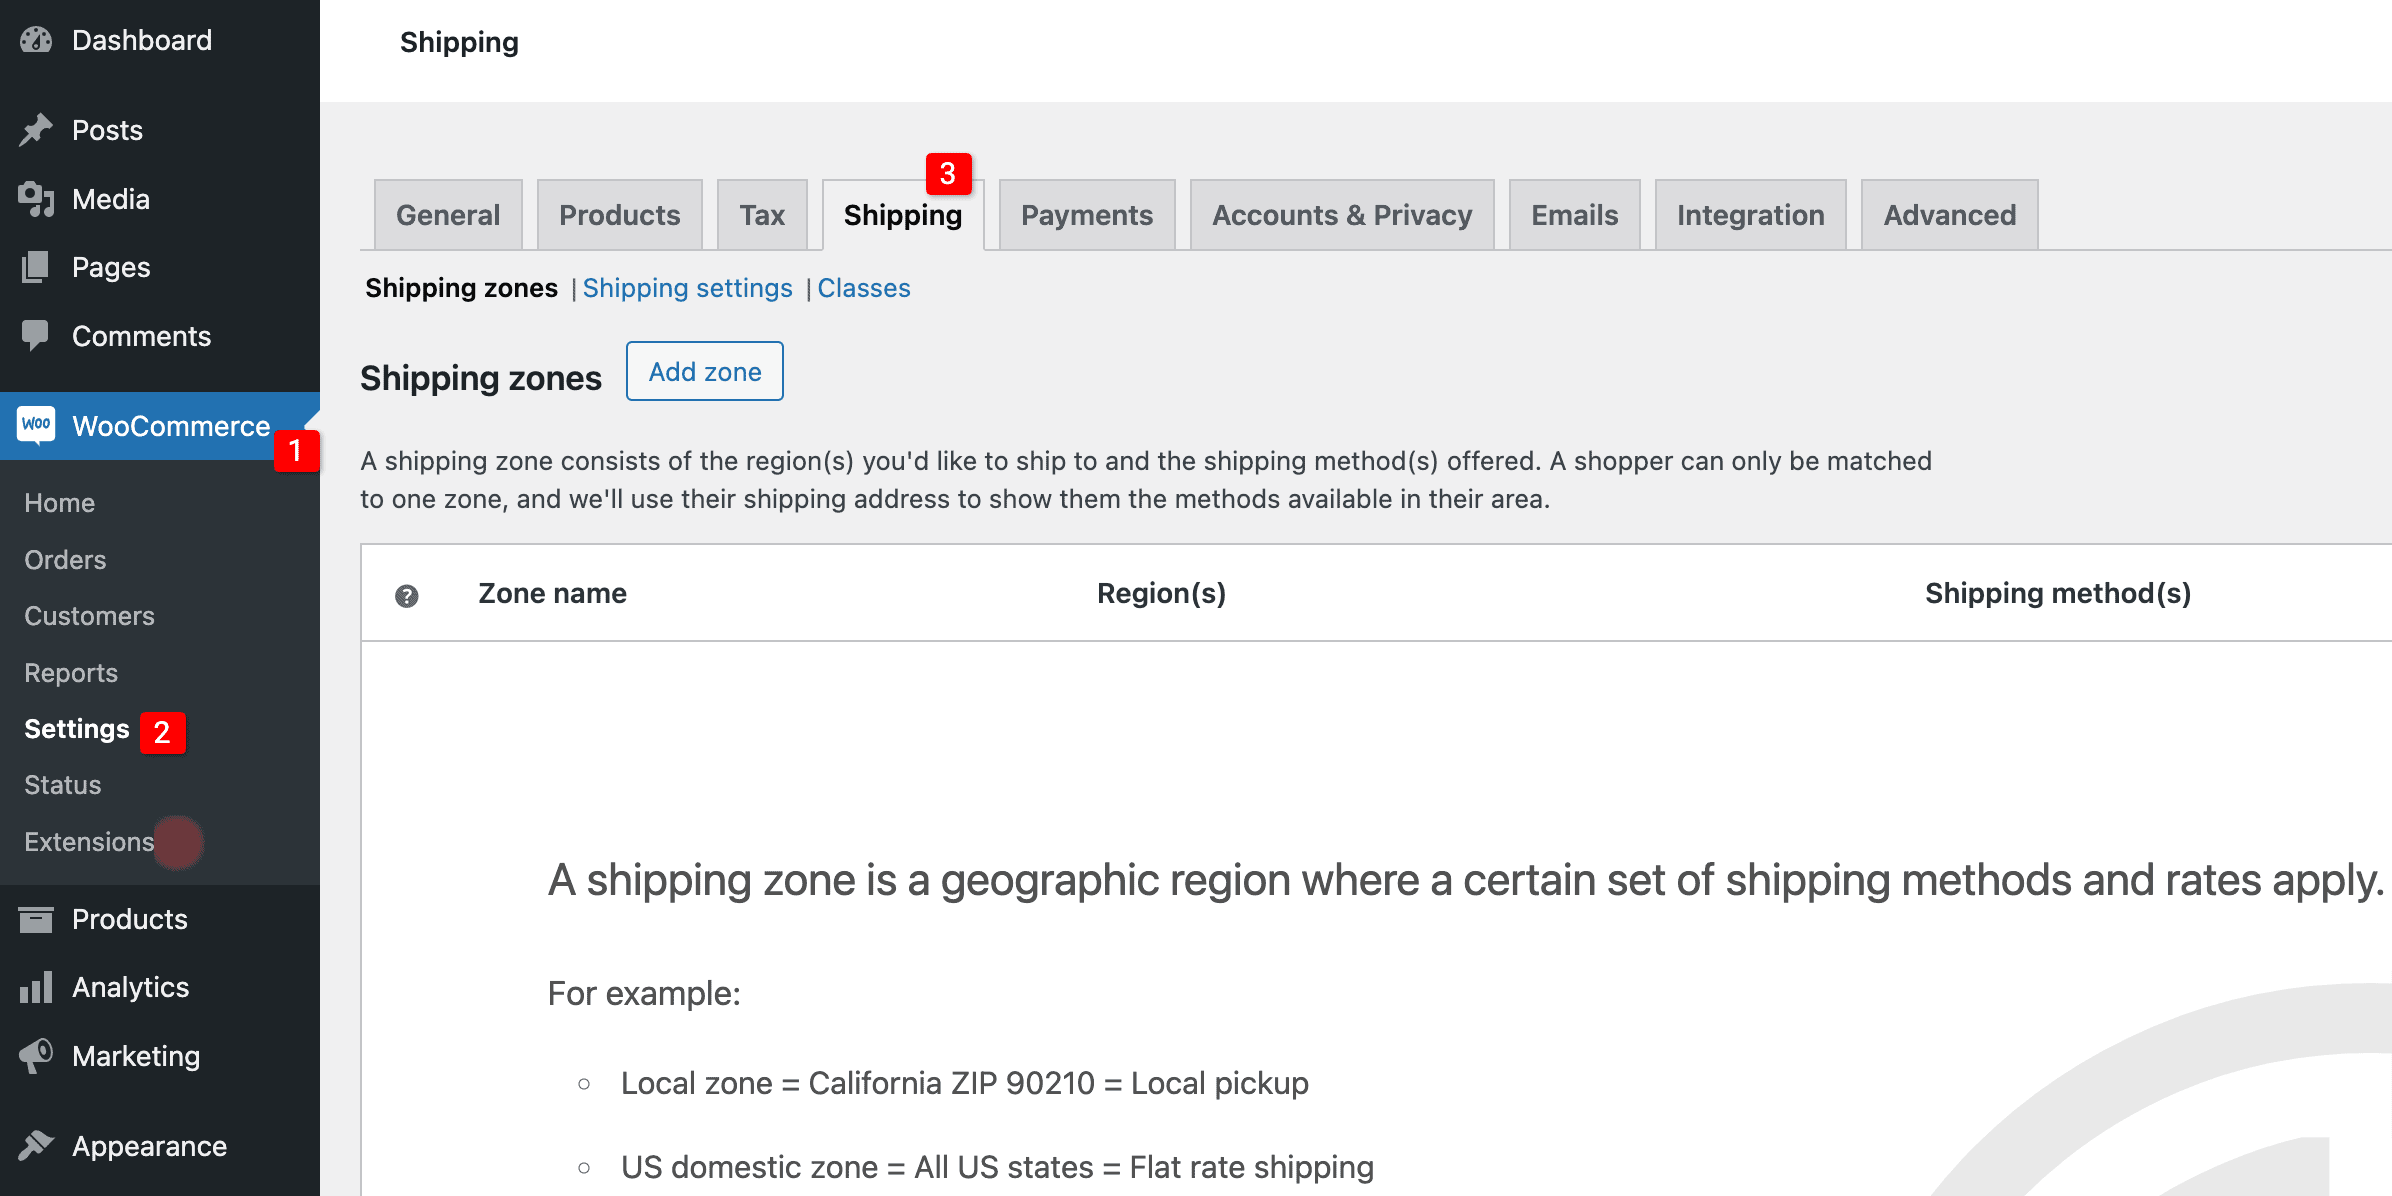Click the Pages stacked-sheets icon
The image size is (2392, 1196).
(36, 267)
